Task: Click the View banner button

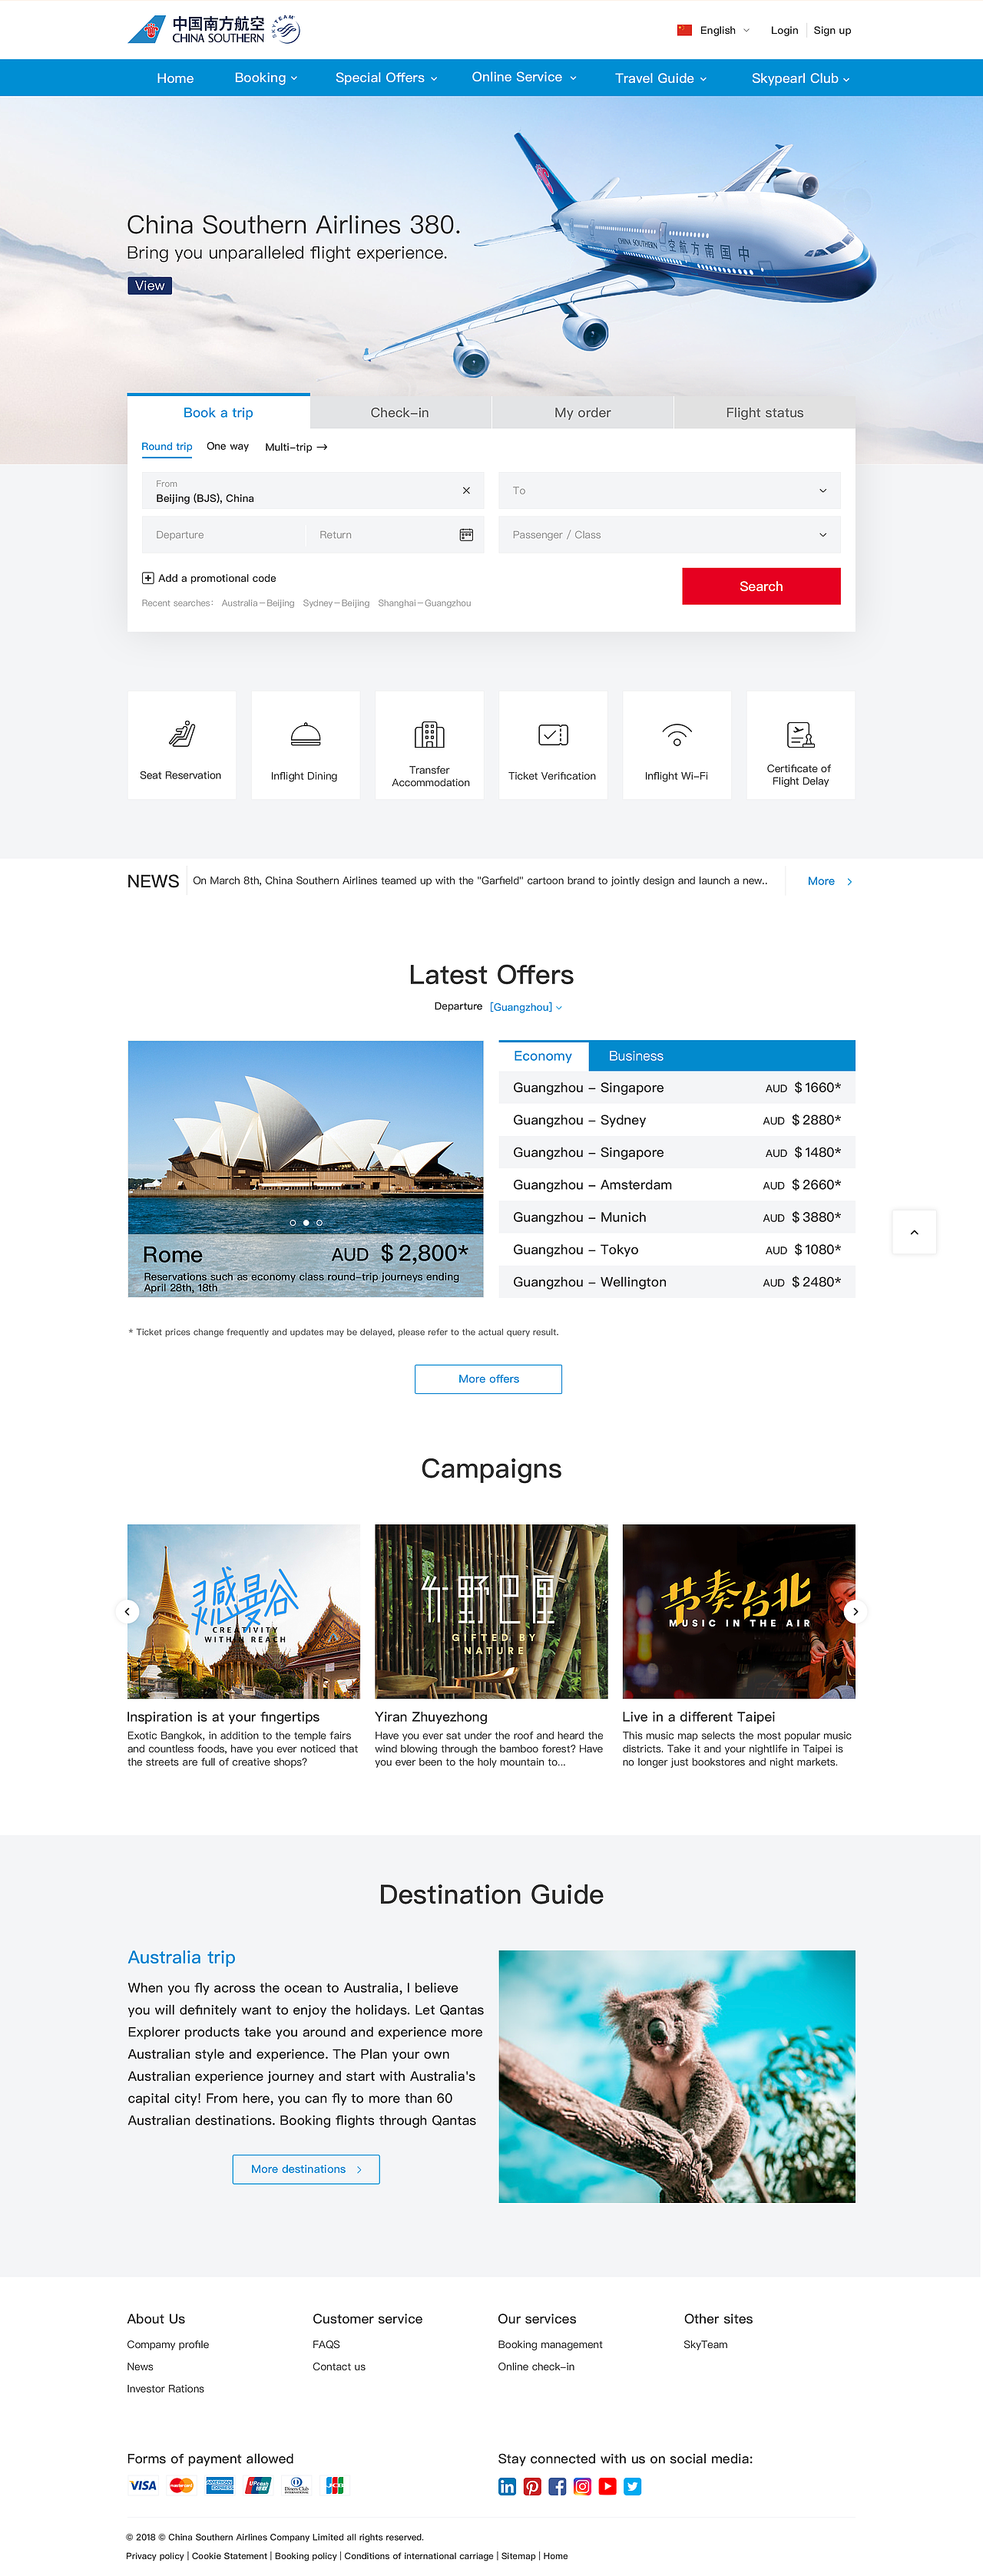Action: [x=150, y=285]
